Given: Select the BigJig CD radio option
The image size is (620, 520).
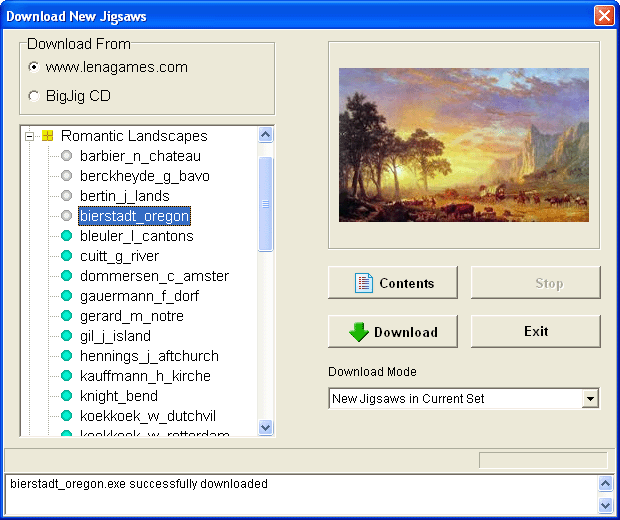Looking at the screenshot, I should [x=34, y=96].
